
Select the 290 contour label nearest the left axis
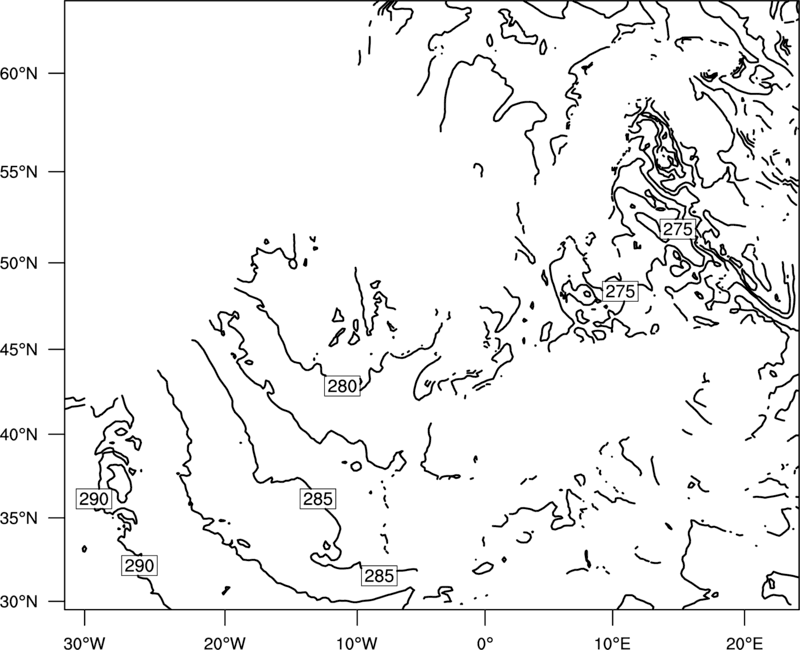pyautogui.click(x=94, y=498)
